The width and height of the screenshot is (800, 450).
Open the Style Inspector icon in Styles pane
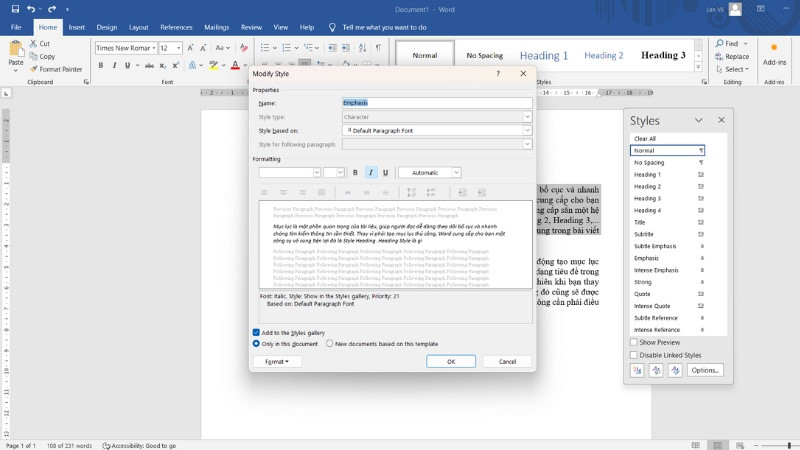(x=656, y=370)
